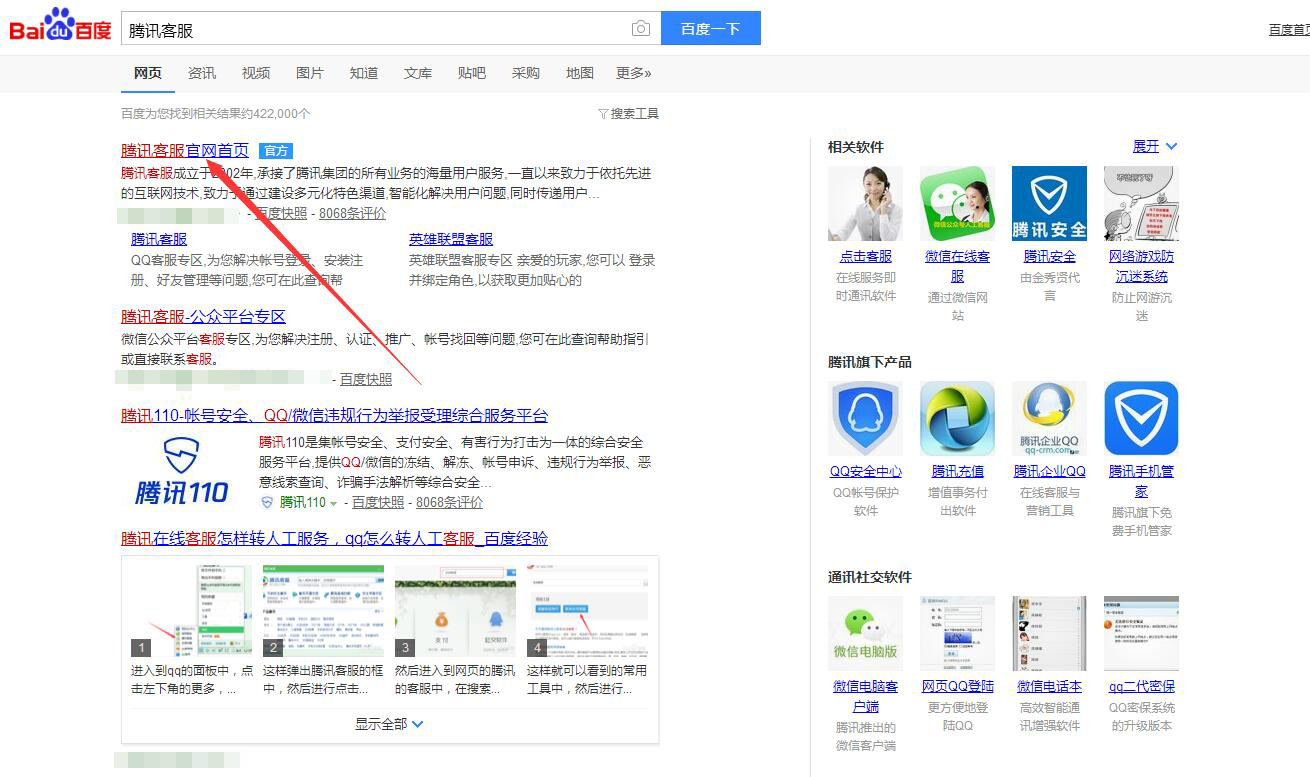Image resolution: width=1310 pixels, height=777 pixels.
Task: Click the QQ安全中心 text link
Action: coord(865,471)
